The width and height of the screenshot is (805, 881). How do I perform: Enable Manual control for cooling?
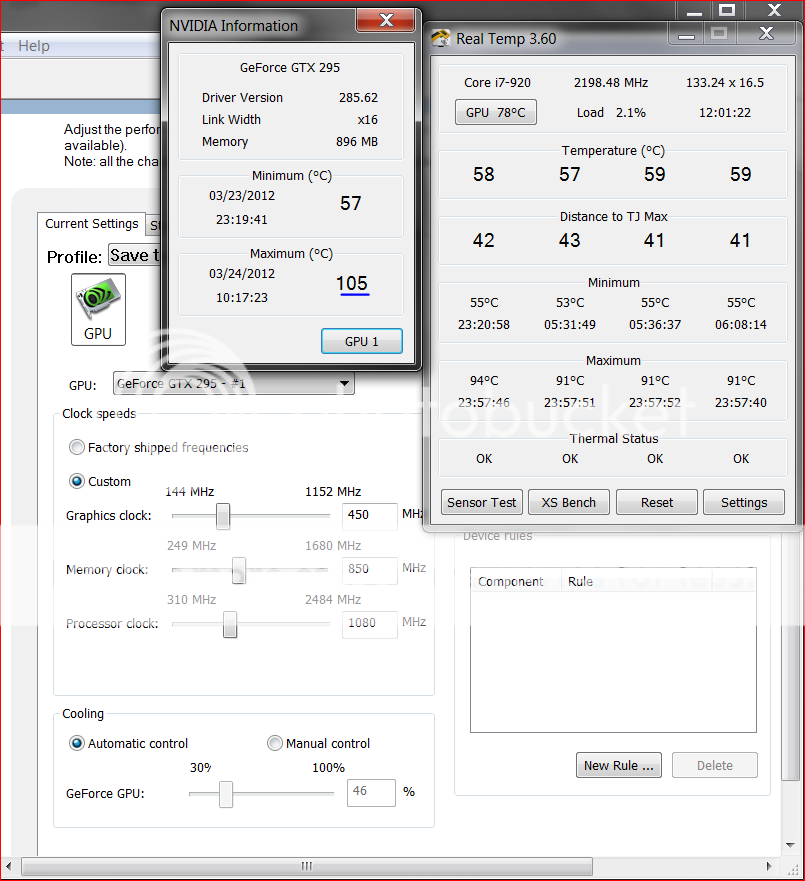[x=275, y=744]
